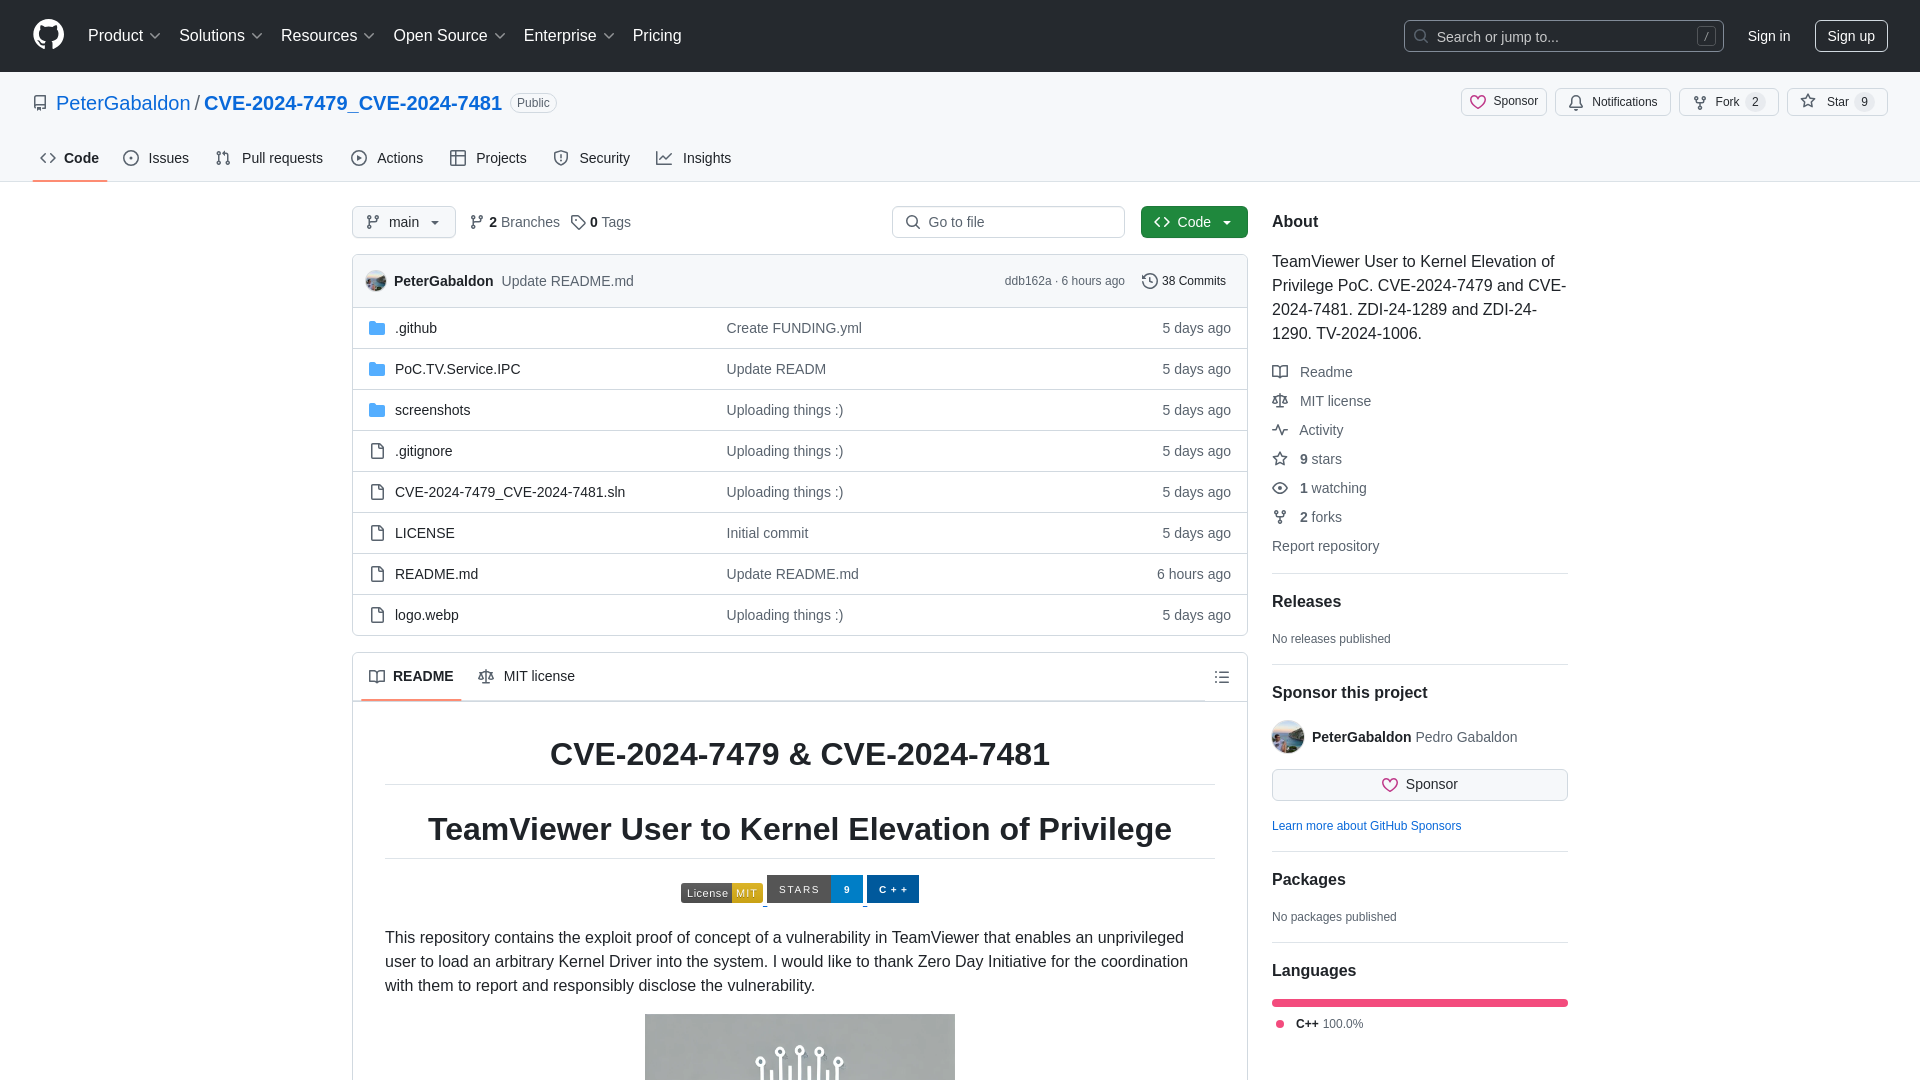Image resolution: width=1920 pixels, height=1080 pixels.
Task: Click Sign in
Action: (x=1768, y=36)
